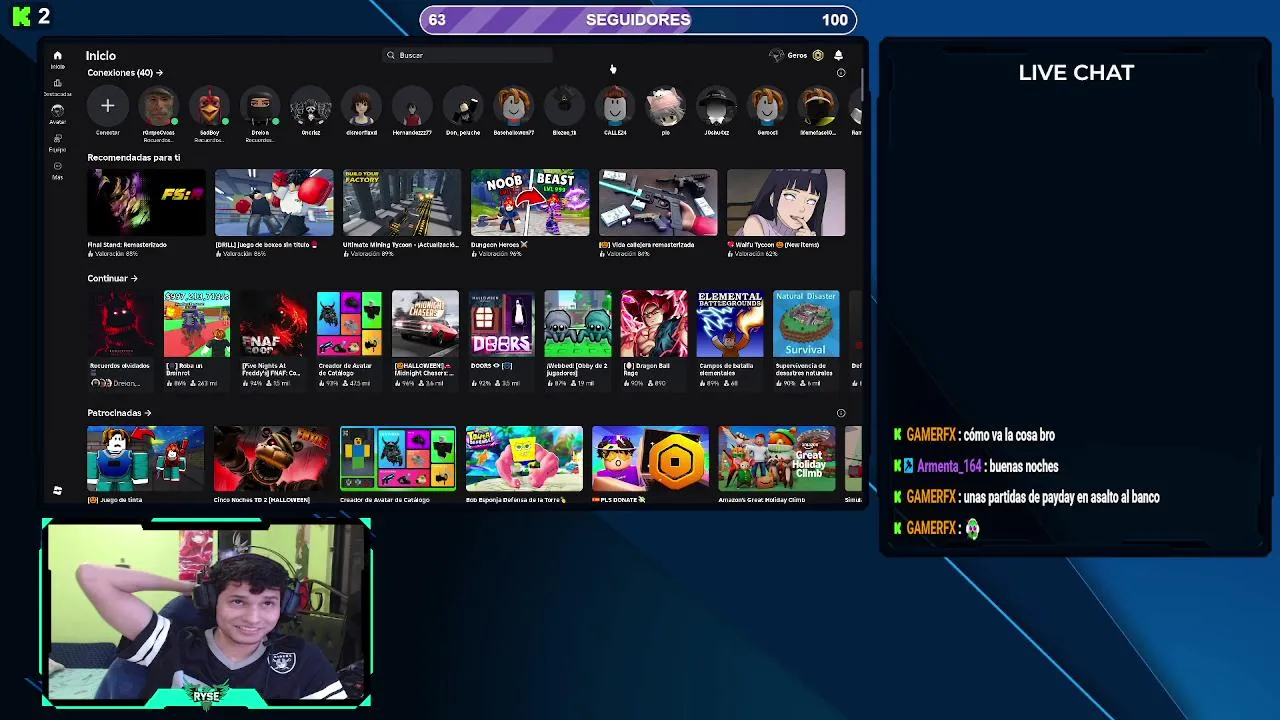This screenshot has height=720, width=1280.
Task: Click the info icon next to Conexiones row
Action: coord(841,73)
